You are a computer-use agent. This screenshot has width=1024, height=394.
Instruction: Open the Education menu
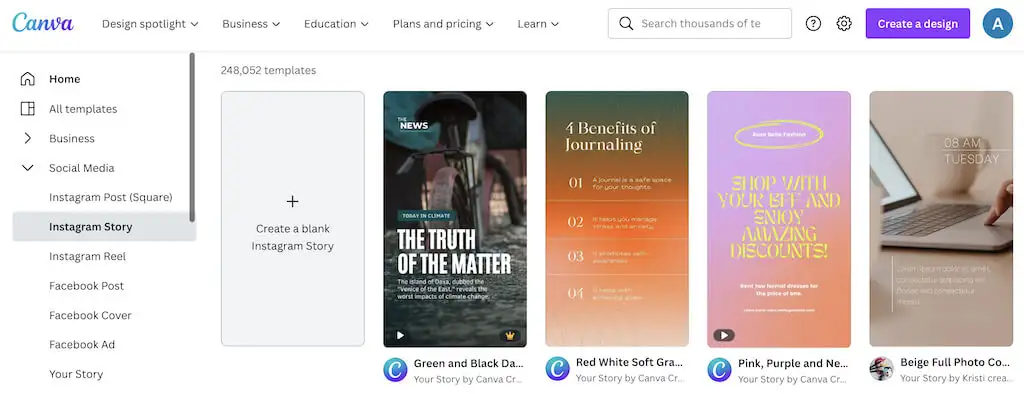pyautogui.click(x=336, y=24)
